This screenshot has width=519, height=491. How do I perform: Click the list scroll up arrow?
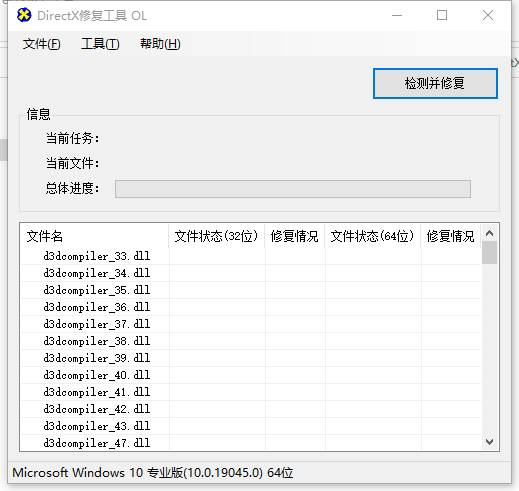[489, 233]
